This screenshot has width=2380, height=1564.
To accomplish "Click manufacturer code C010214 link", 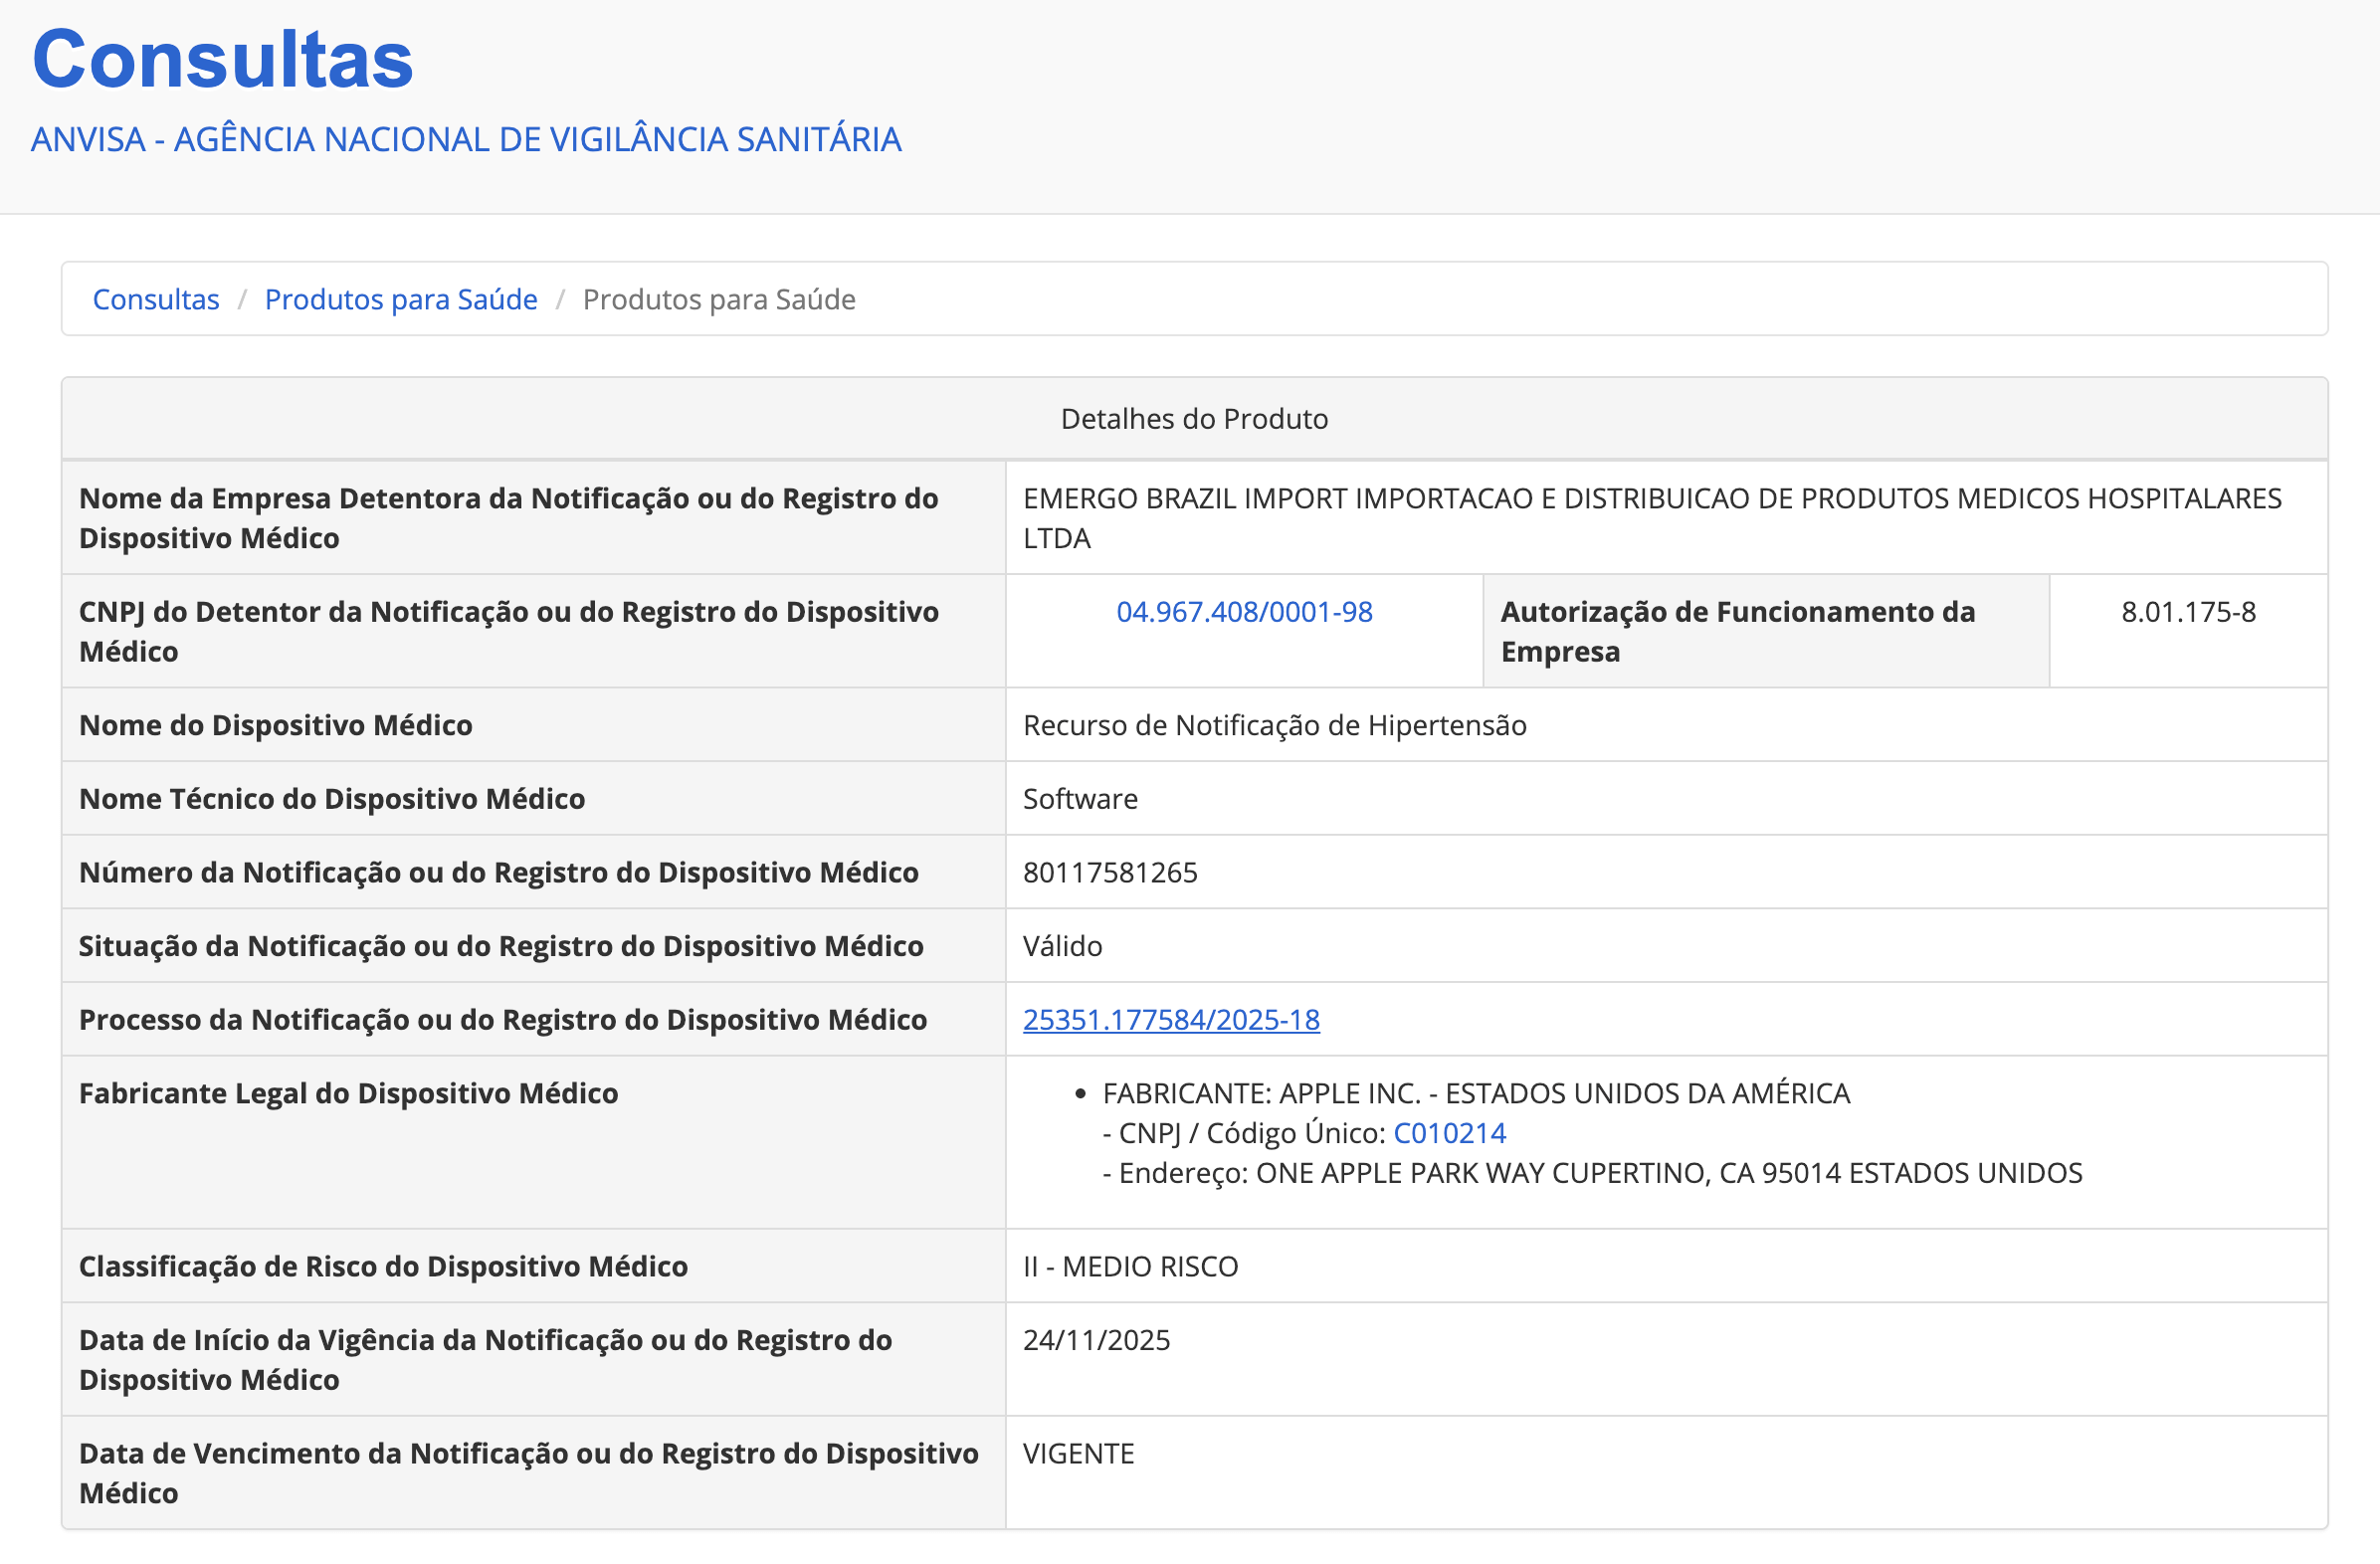I will point(1448,1133).
